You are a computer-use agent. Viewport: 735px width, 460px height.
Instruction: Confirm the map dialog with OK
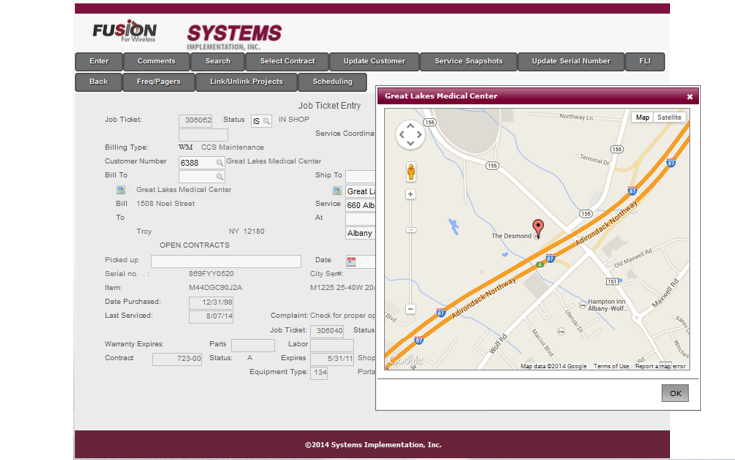tap(675, 393)
